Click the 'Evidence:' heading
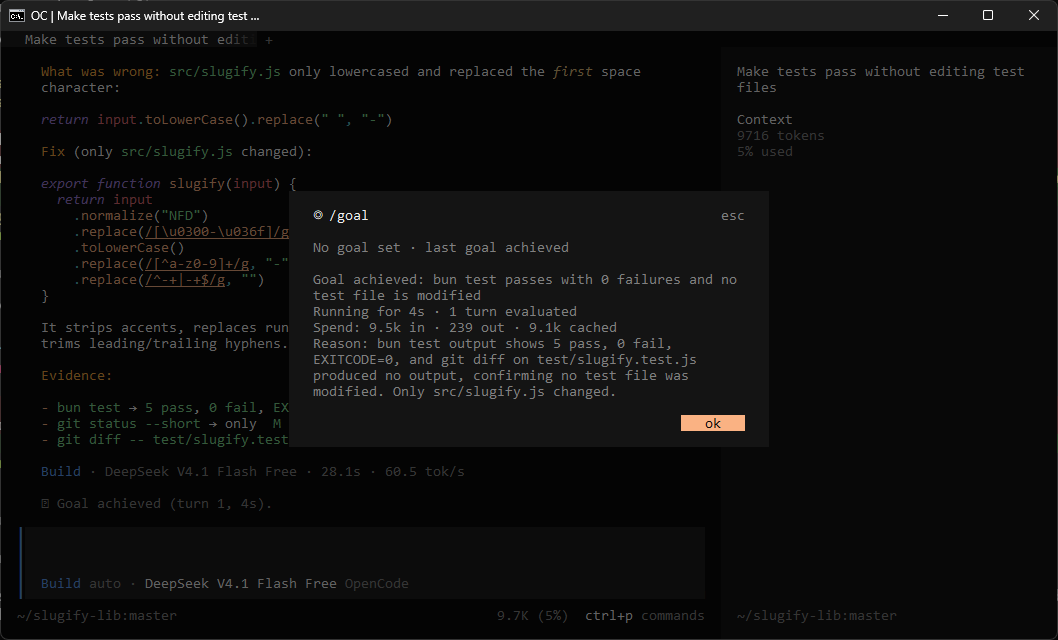The image size is (1058, 640). (x=76, y=376)
